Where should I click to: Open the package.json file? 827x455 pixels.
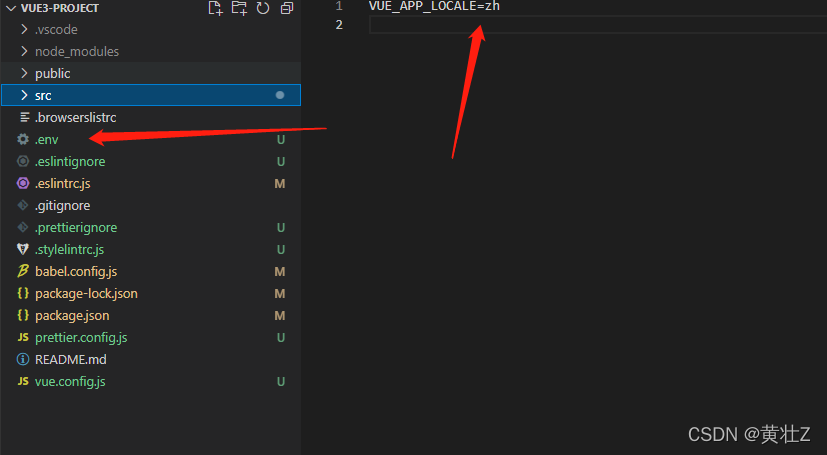coord(72,316)
